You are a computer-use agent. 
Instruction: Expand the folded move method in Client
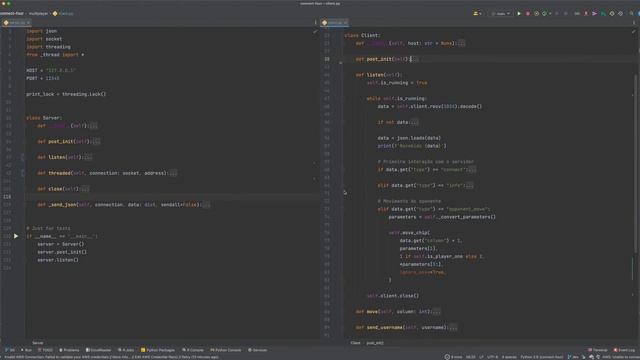(436, 311)
